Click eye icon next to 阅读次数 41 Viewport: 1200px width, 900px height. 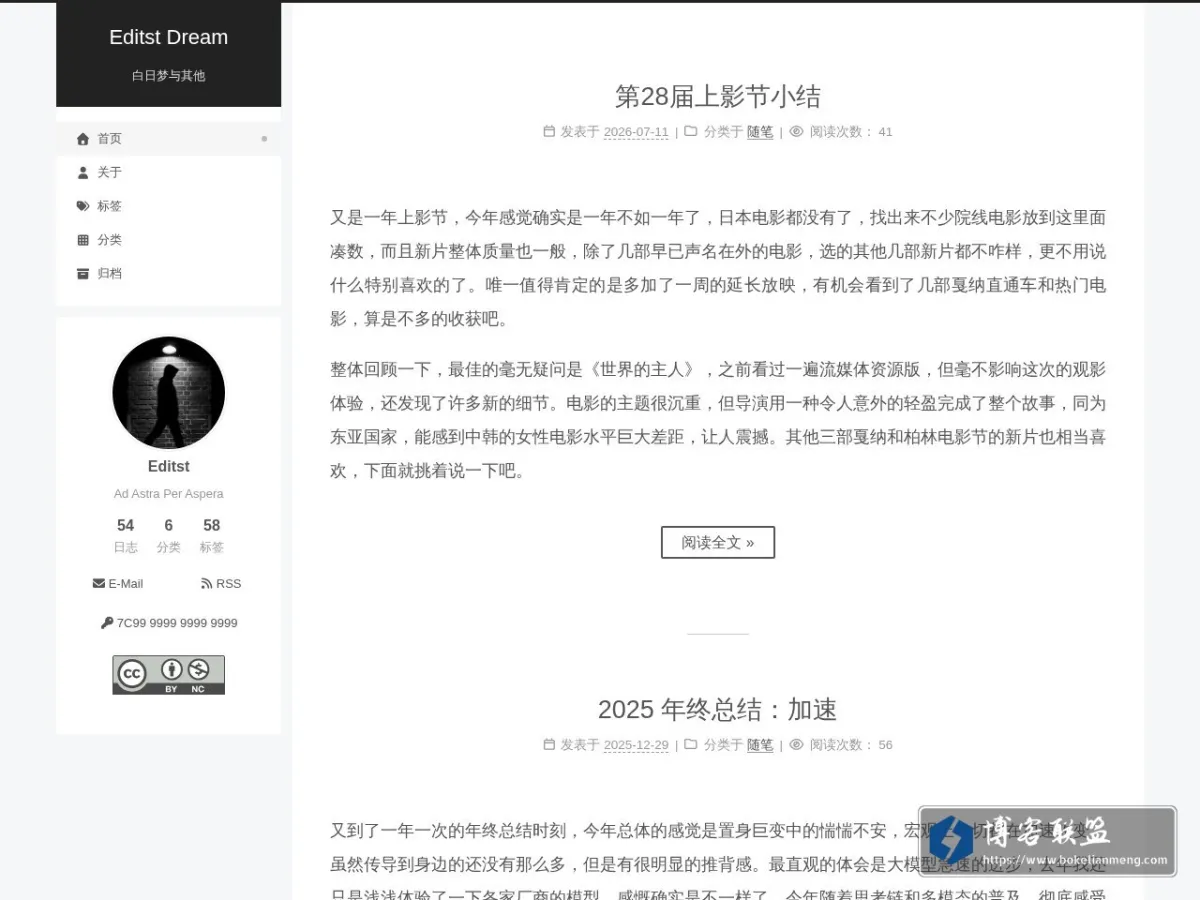(x=796, y=131)
